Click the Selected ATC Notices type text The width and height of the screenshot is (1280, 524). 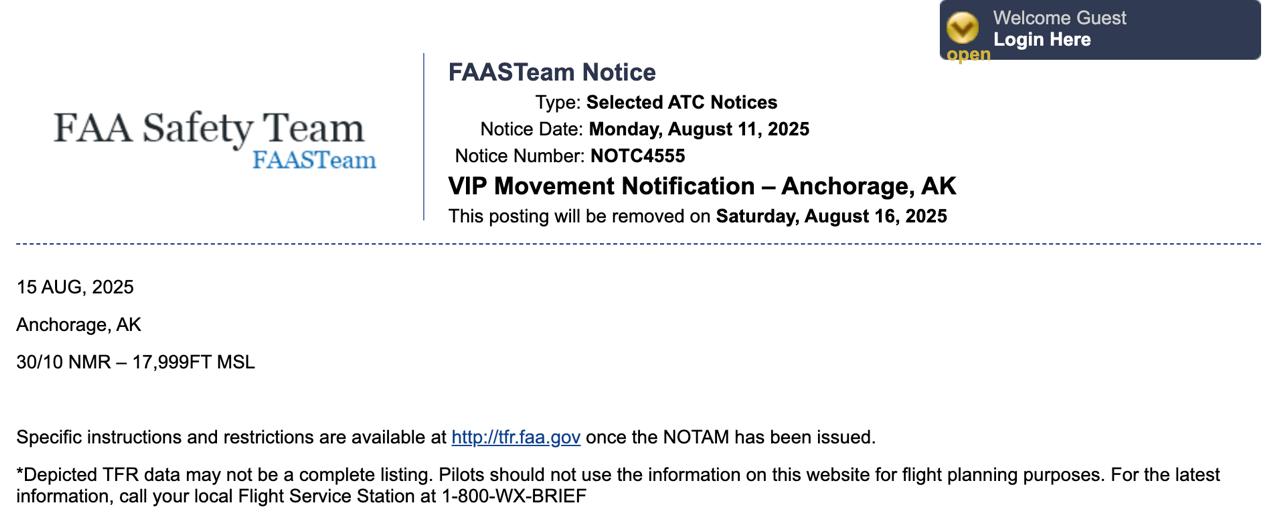pos(681,102)
